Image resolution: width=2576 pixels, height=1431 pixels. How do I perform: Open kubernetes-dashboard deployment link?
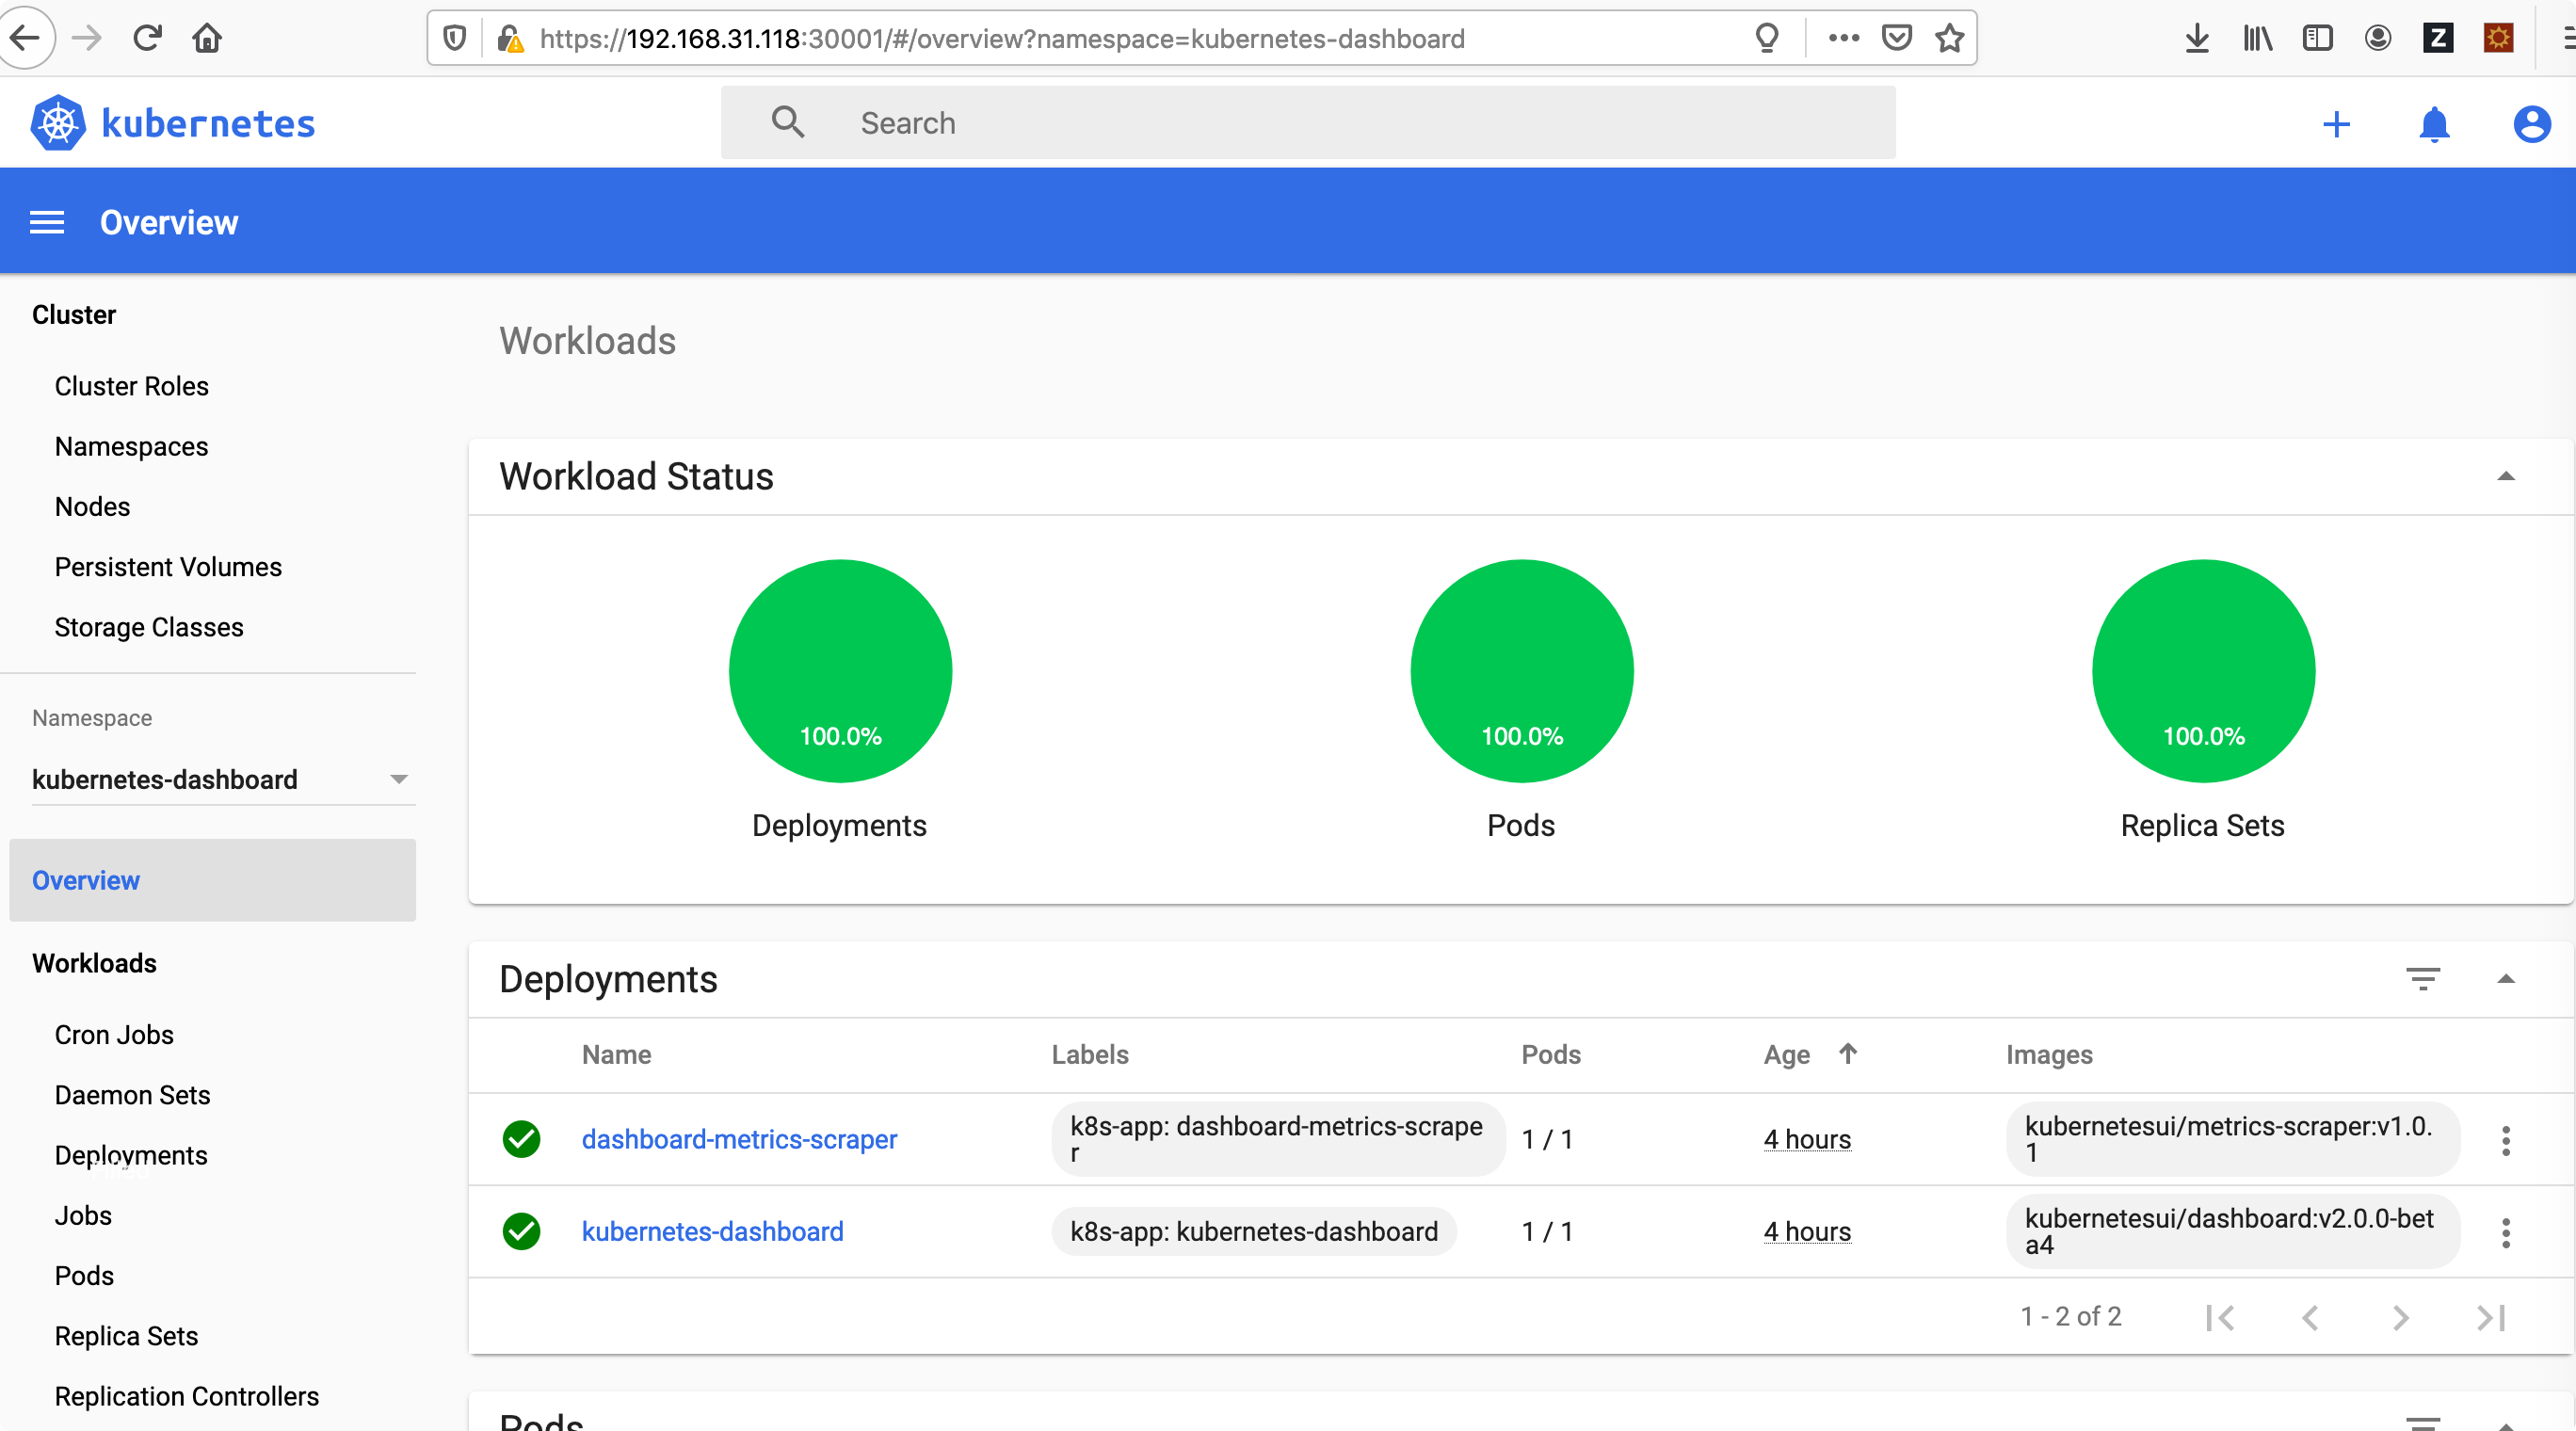(712, 1231)
